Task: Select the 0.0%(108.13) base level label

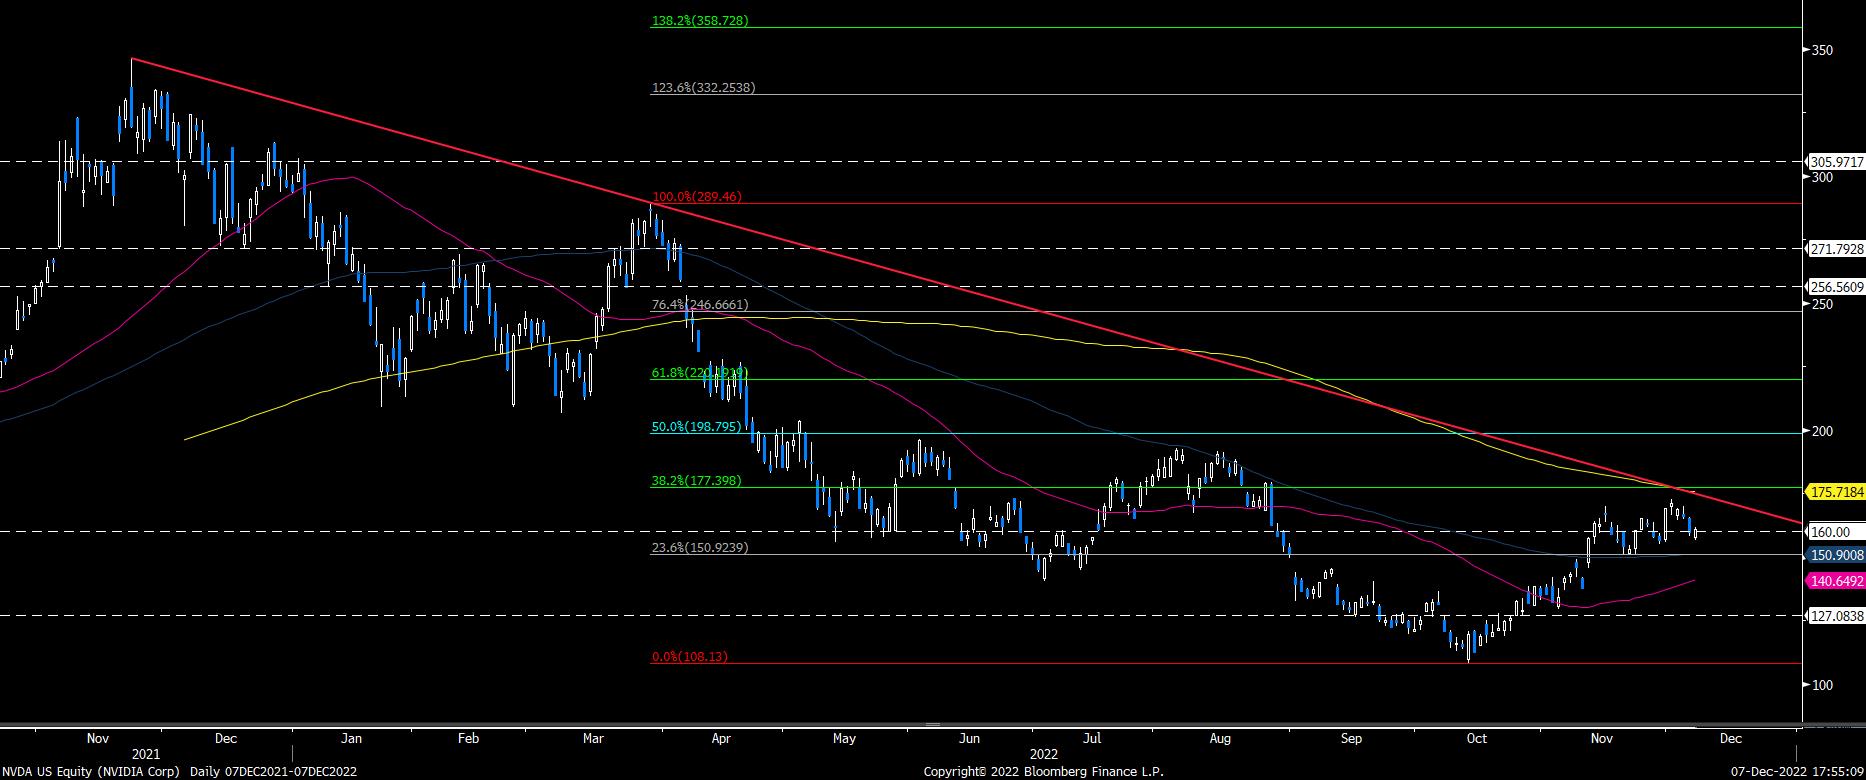Action: (x=689, y=657)
